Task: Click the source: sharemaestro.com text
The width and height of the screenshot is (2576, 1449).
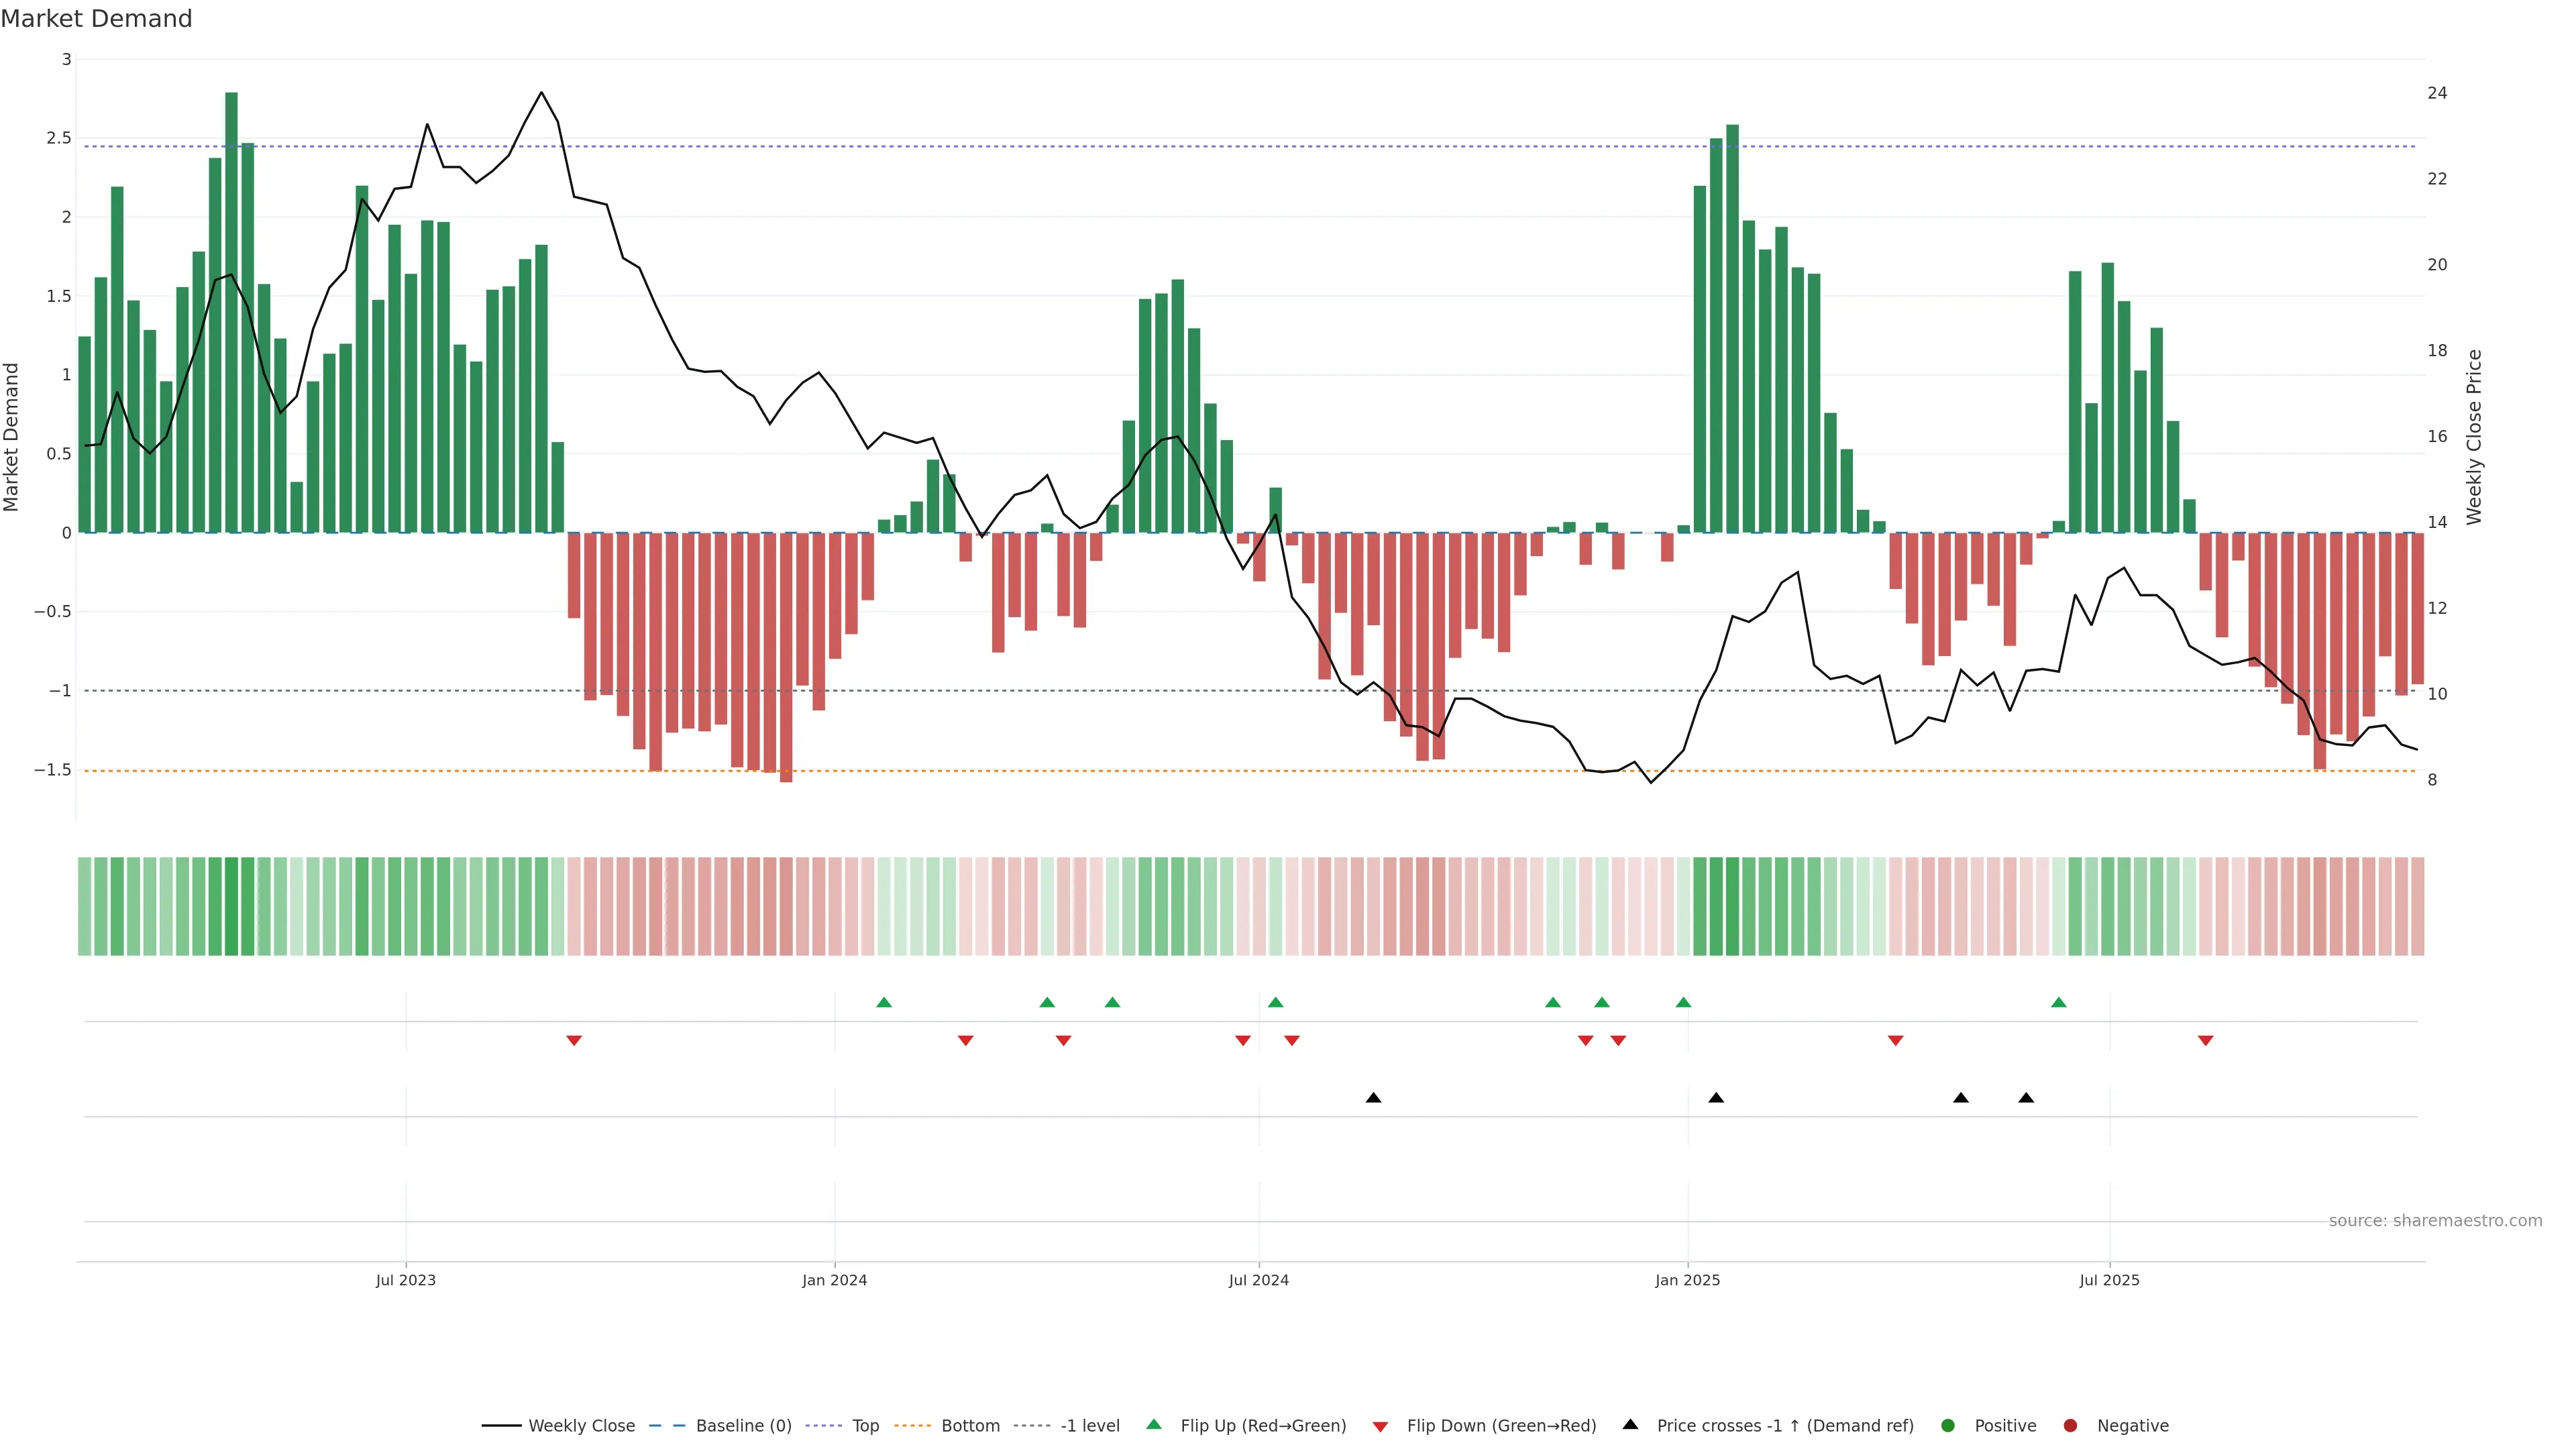Action: pos(2435,1220)
